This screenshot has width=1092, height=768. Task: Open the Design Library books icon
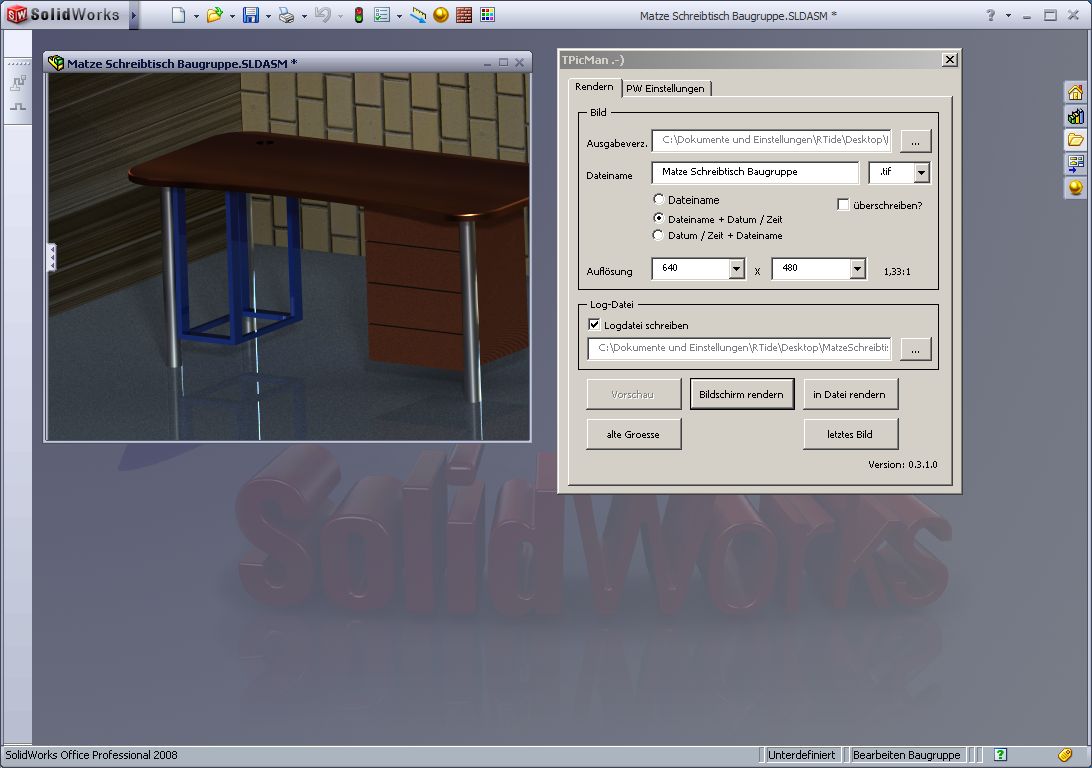click(x=1075, y=116)
